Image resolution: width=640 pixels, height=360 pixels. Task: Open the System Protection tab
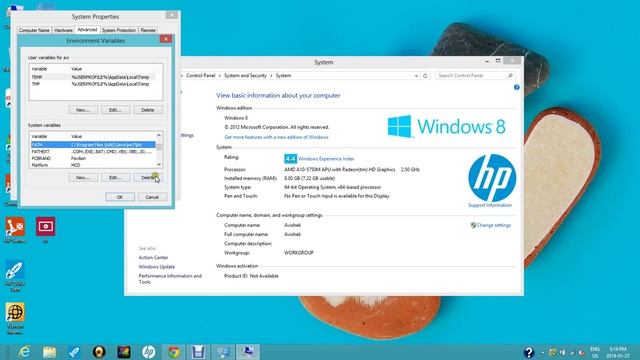coord(119,30)
